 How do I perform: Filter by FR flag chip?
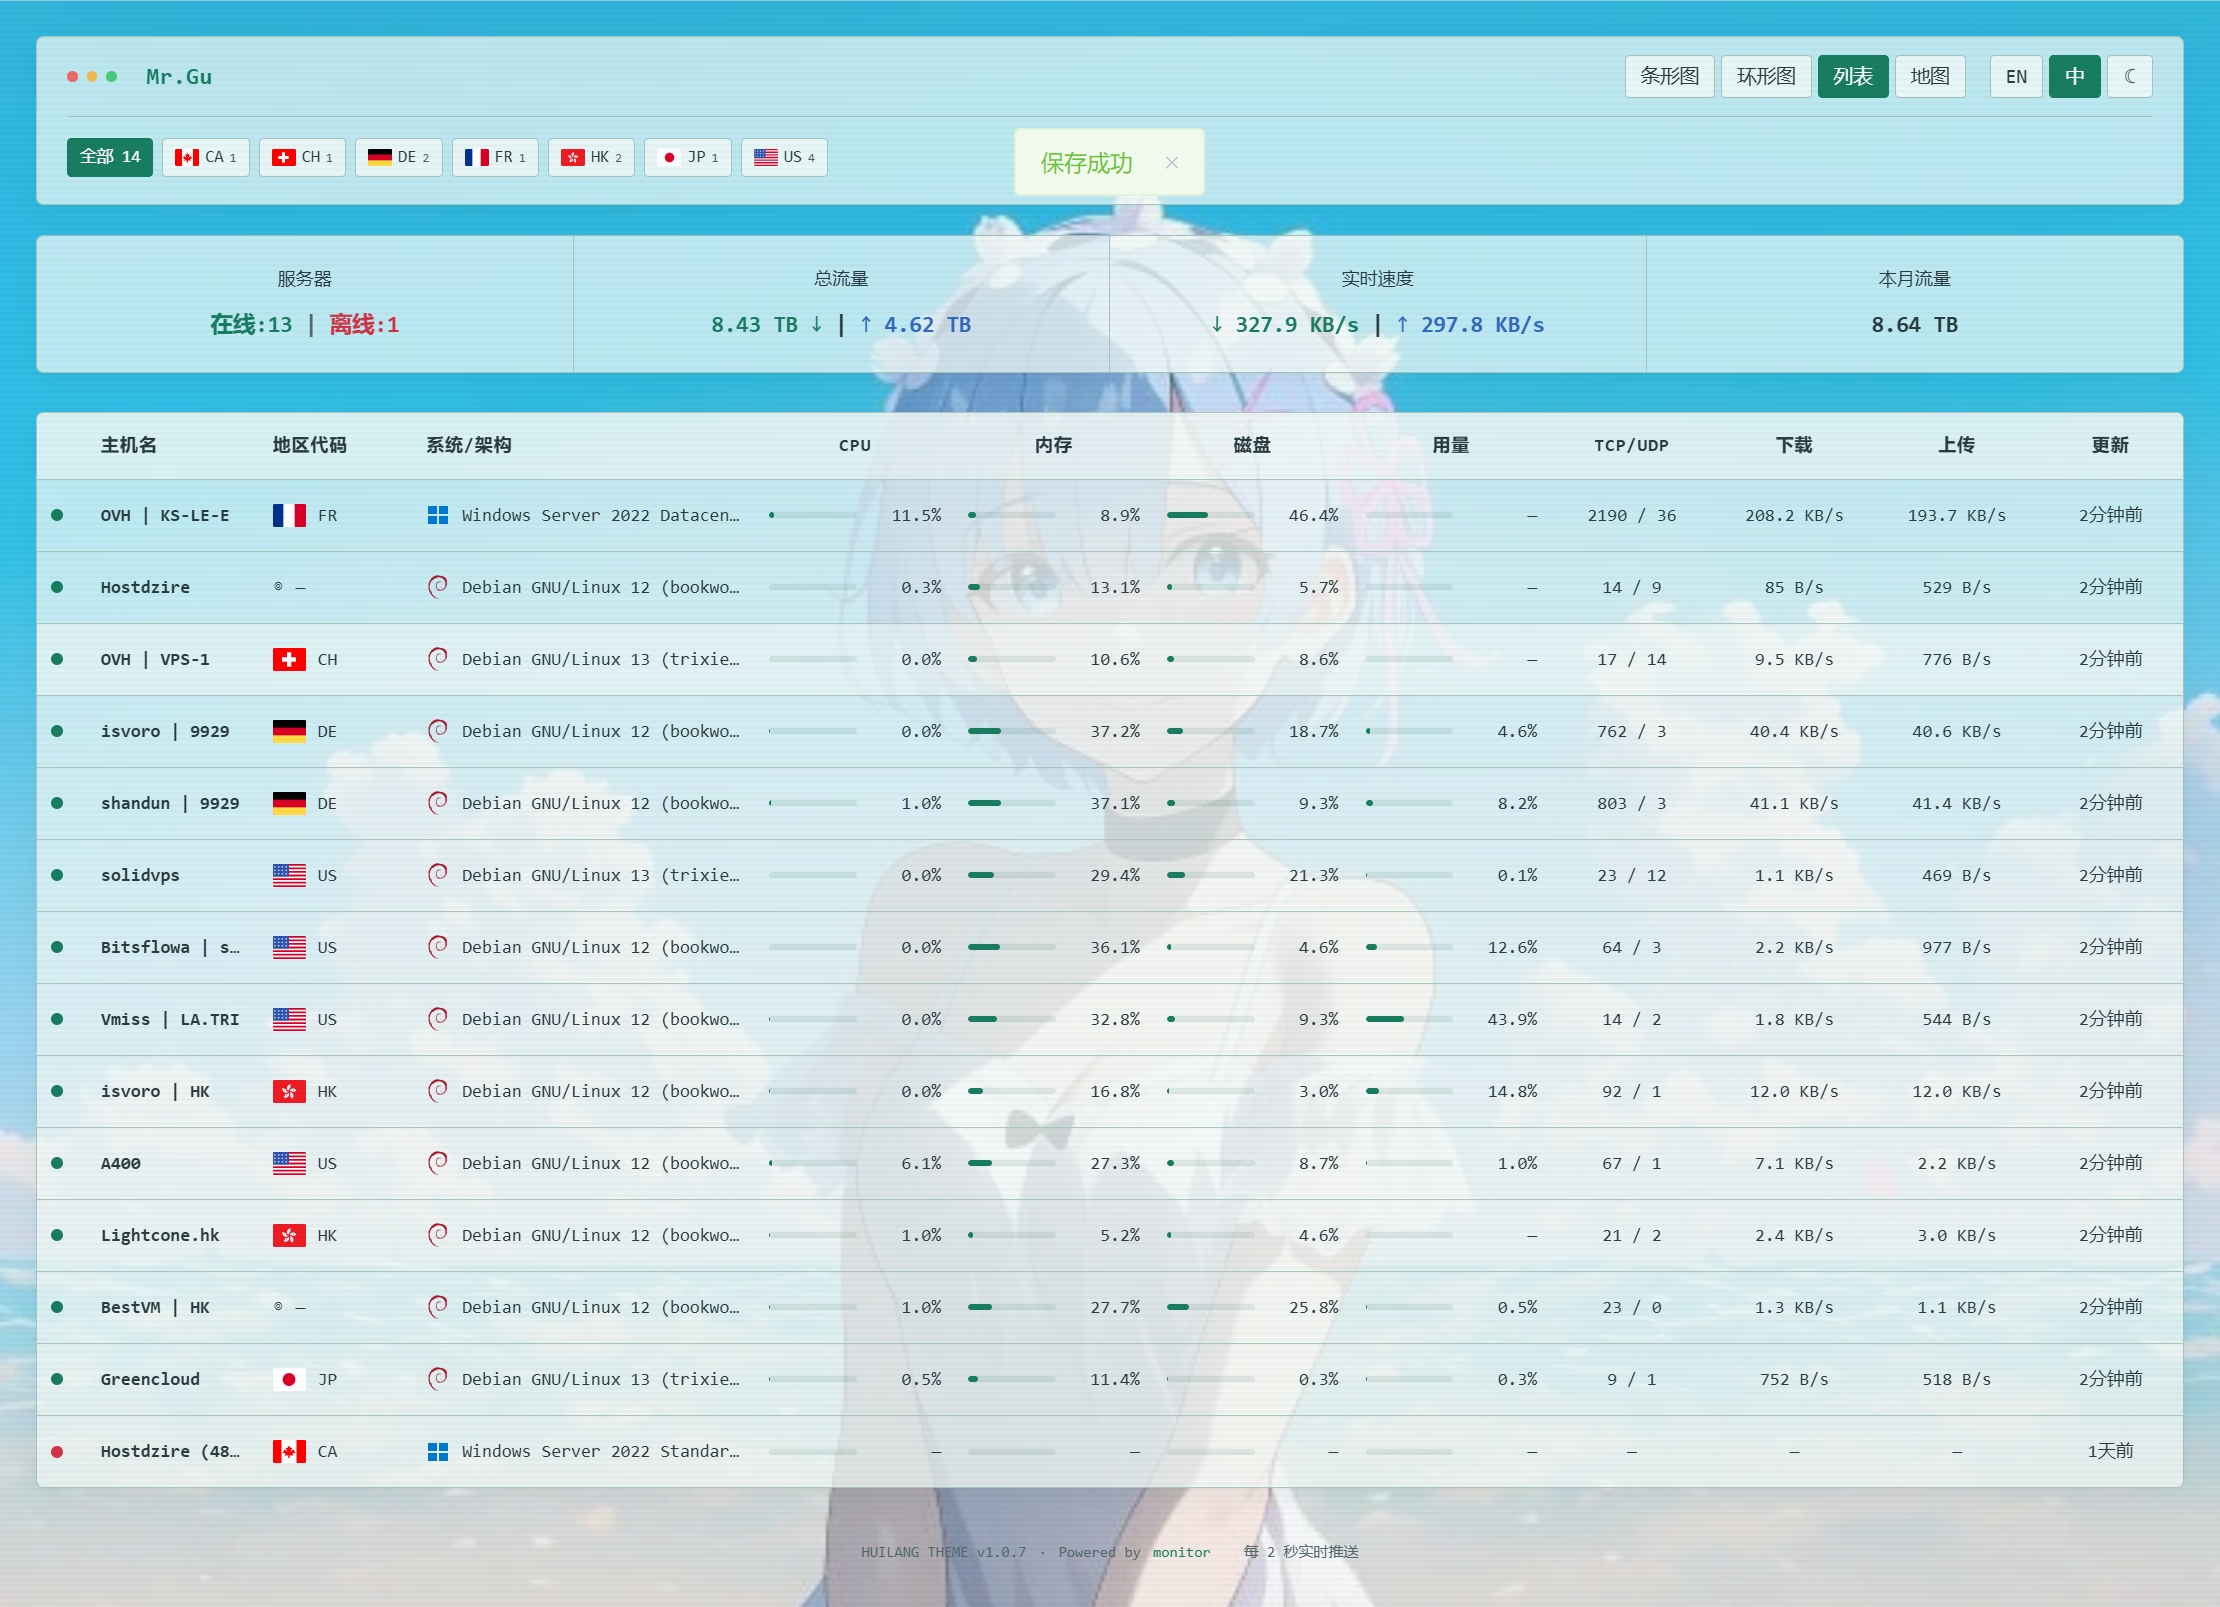click(495, 157)
